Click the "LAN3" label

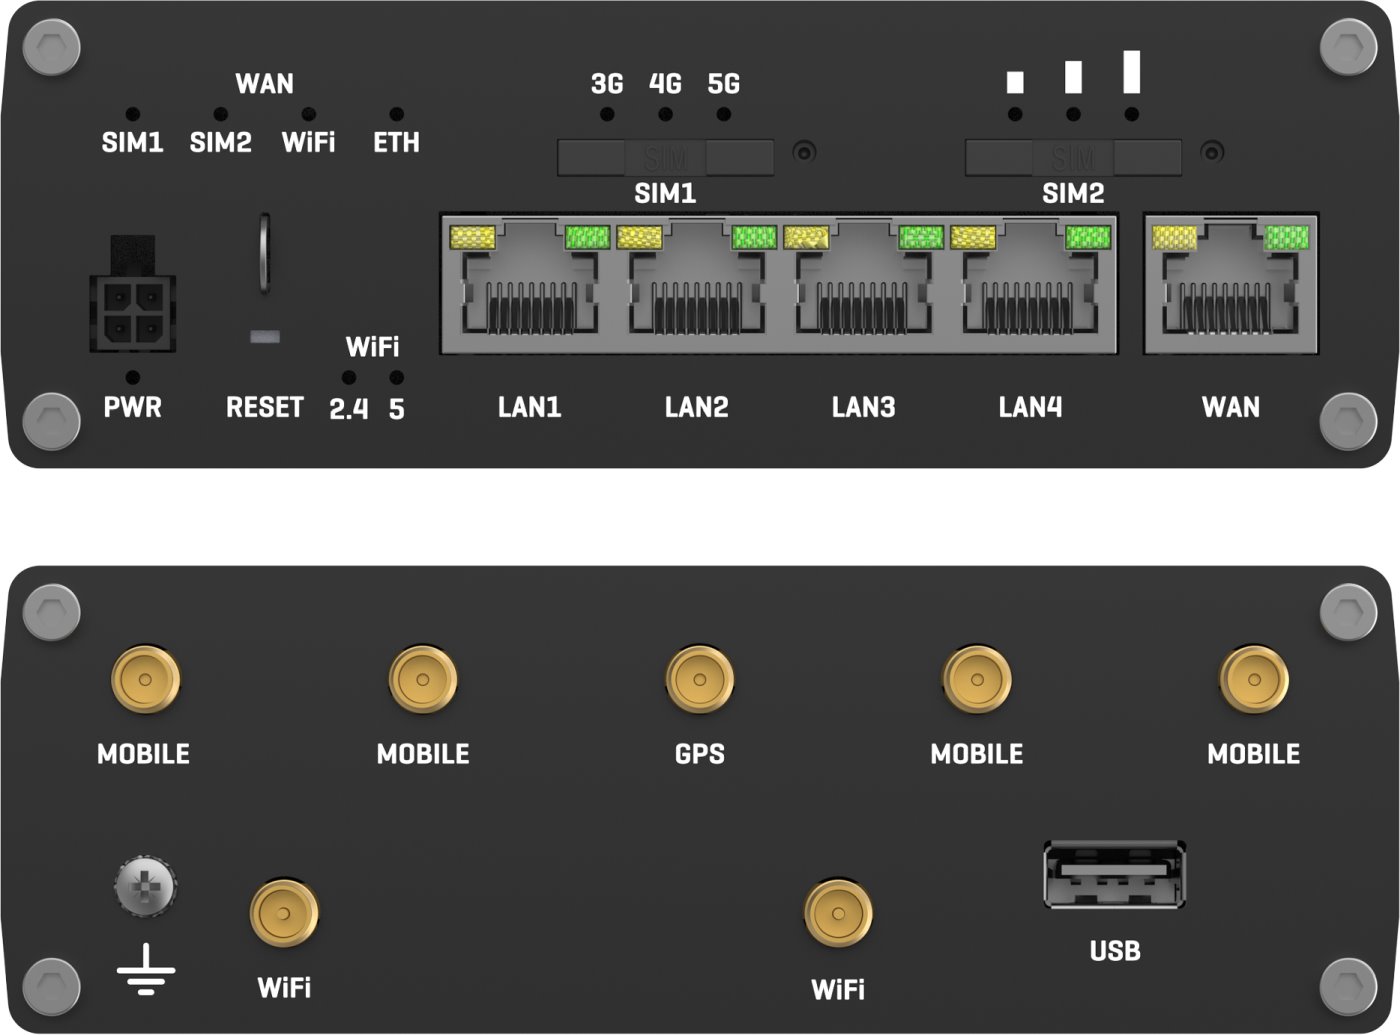(x=863, y=407)
